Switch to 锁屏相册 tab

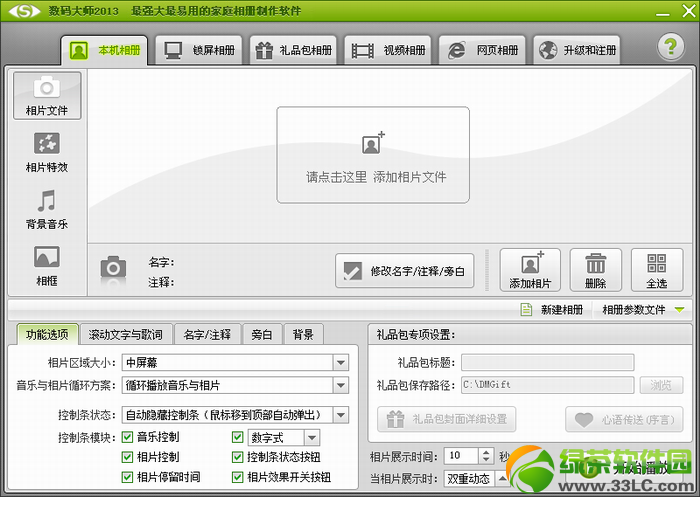(199, 50)
